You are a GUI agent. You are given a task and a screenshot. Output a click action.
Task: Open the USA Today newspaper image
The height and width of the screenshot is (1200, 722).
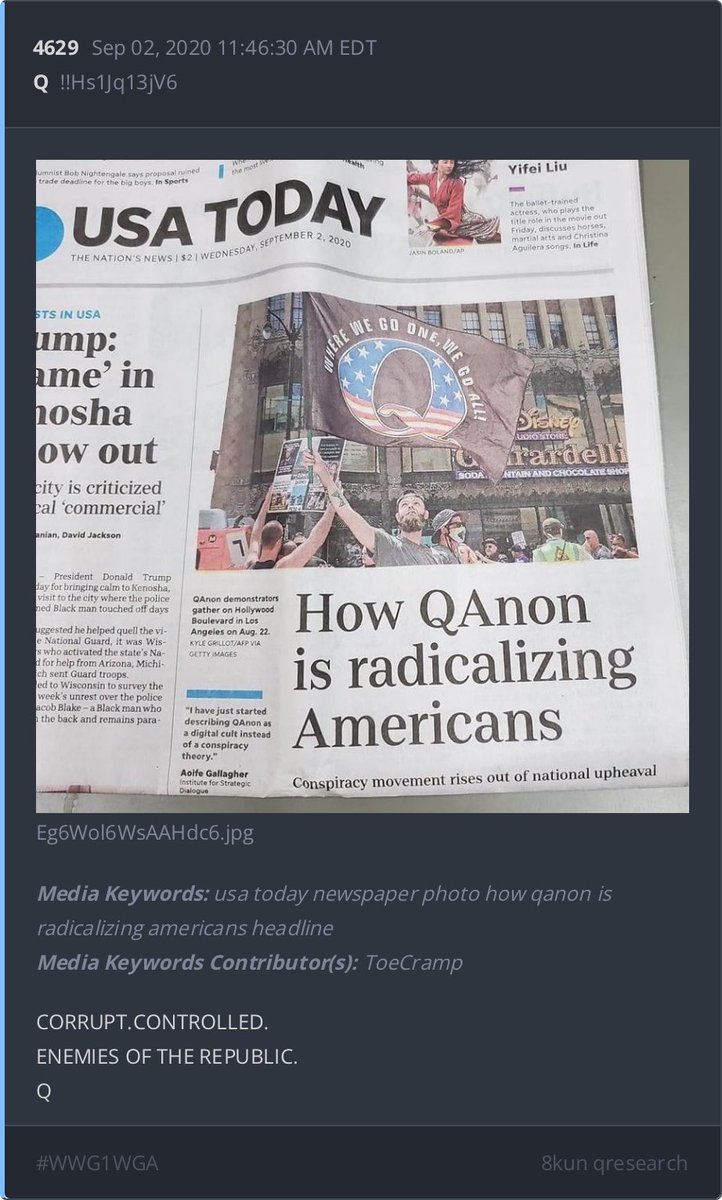[362, 486]
